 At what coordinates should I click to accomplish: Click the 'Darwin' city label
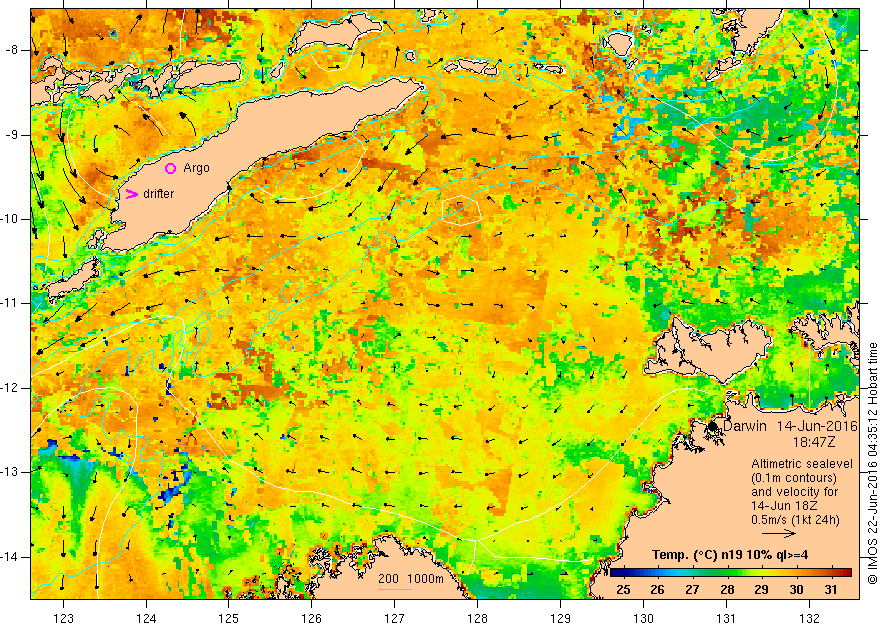pos(745,426)
